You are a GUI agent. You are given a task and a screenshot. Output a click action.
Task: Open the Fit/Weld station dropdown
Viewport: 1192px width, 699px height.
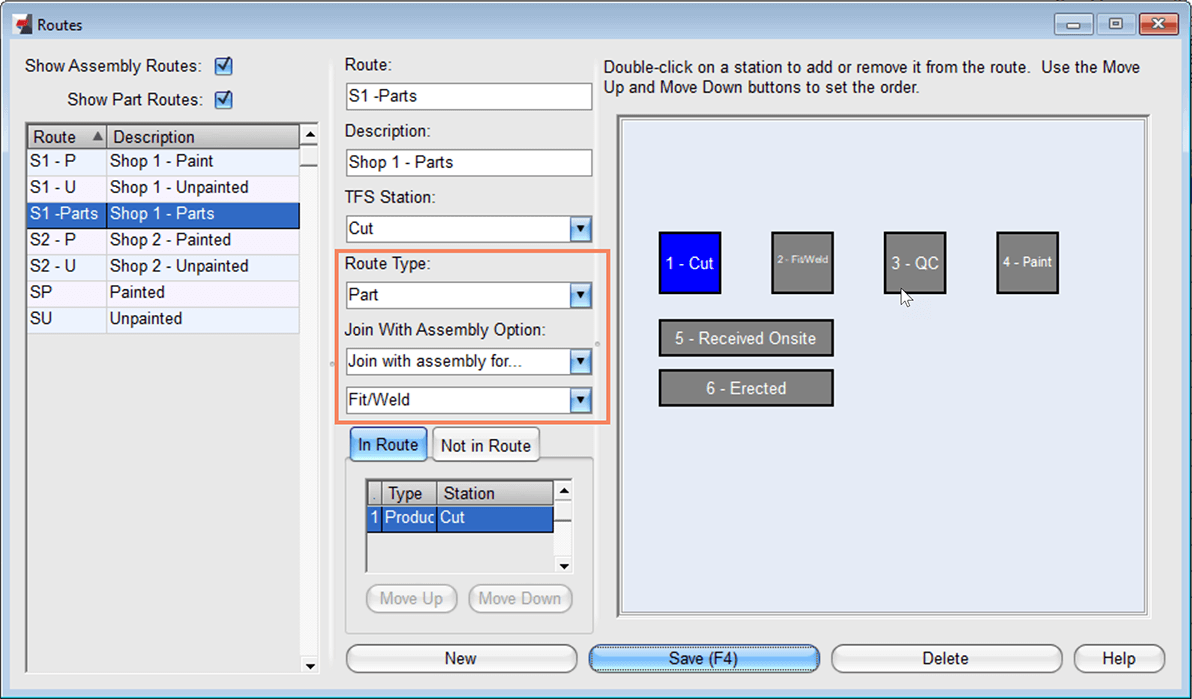pos(580,400)
